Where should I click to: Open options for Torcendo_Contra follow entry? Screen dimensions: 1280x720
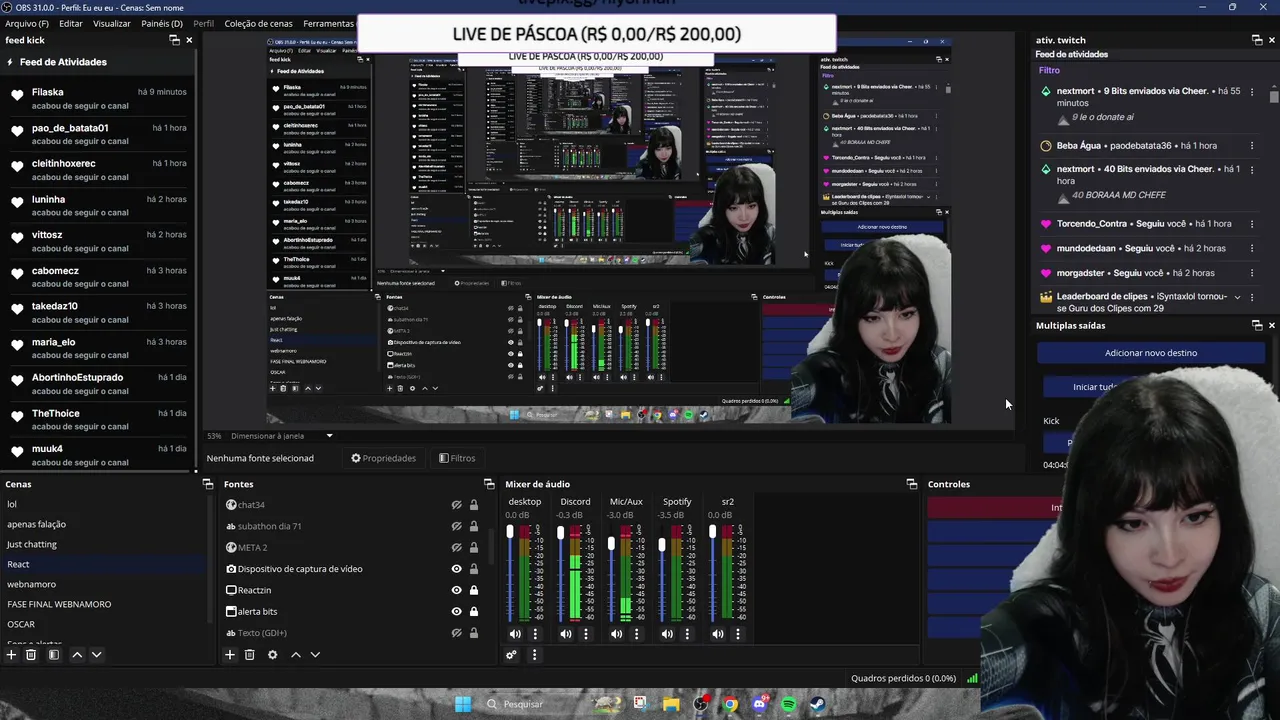pyautogui.click(x=1251, y=224)
